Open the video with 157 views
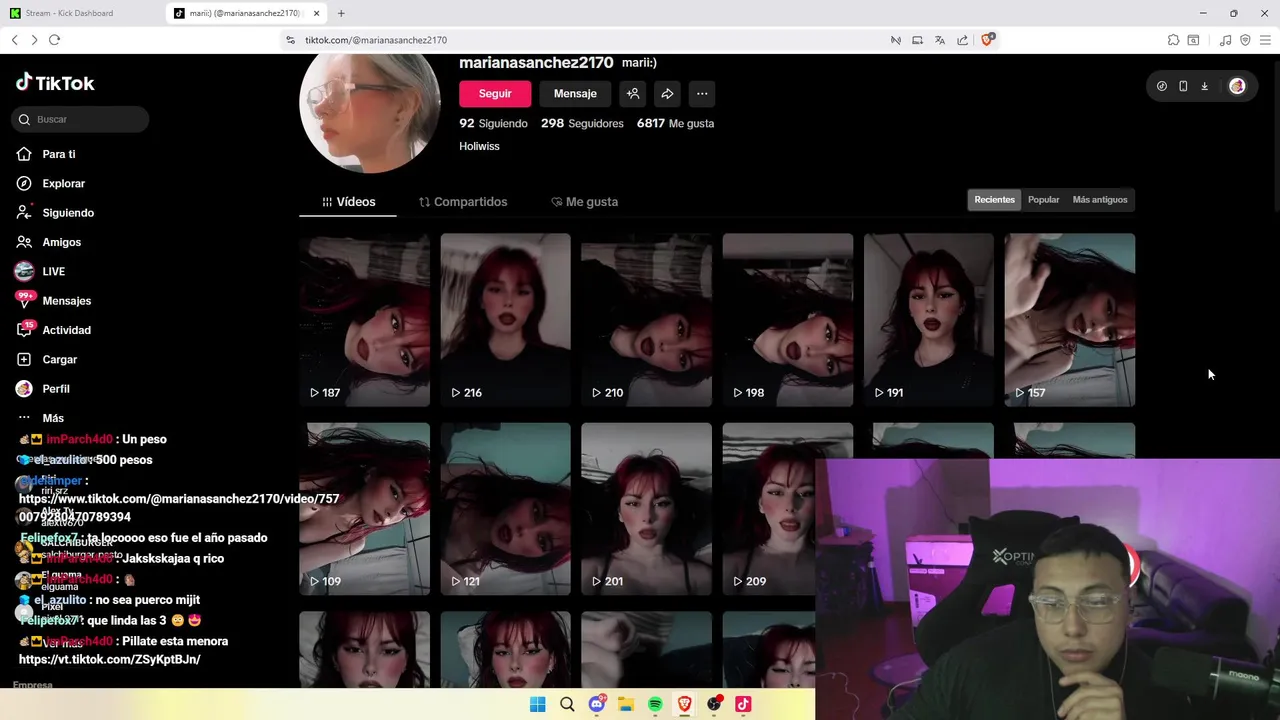1280x720 pixels. click(x=1070, y=320)
